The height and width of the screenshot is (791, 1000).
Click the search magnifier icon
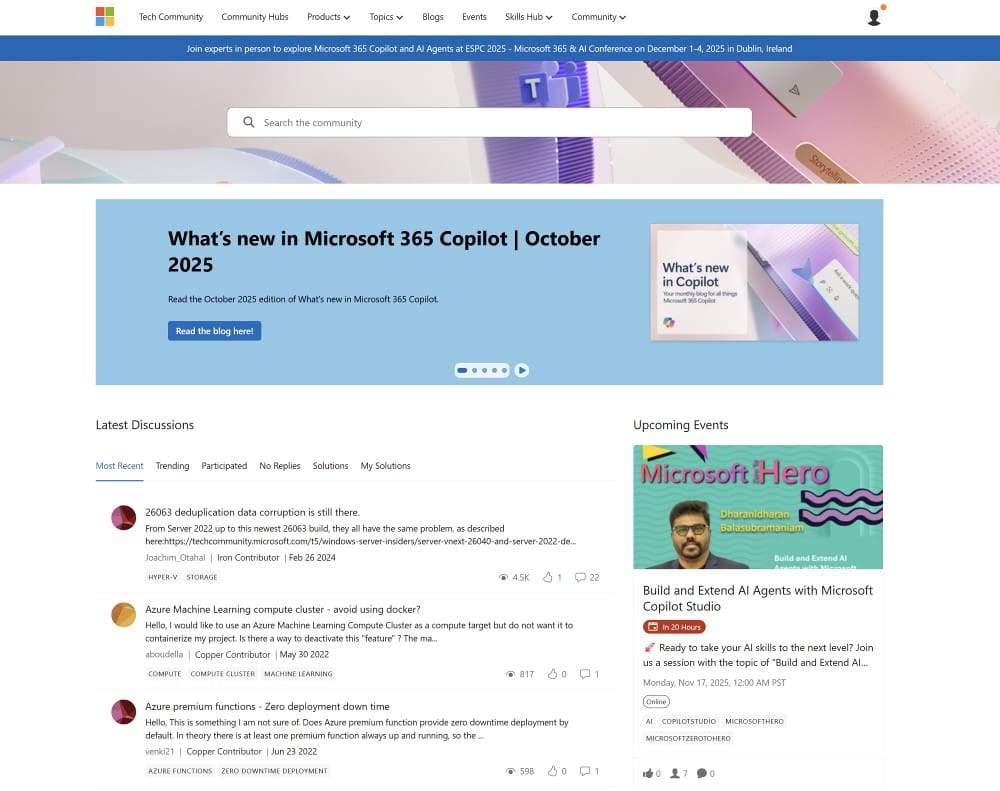(x=249, y=122)
